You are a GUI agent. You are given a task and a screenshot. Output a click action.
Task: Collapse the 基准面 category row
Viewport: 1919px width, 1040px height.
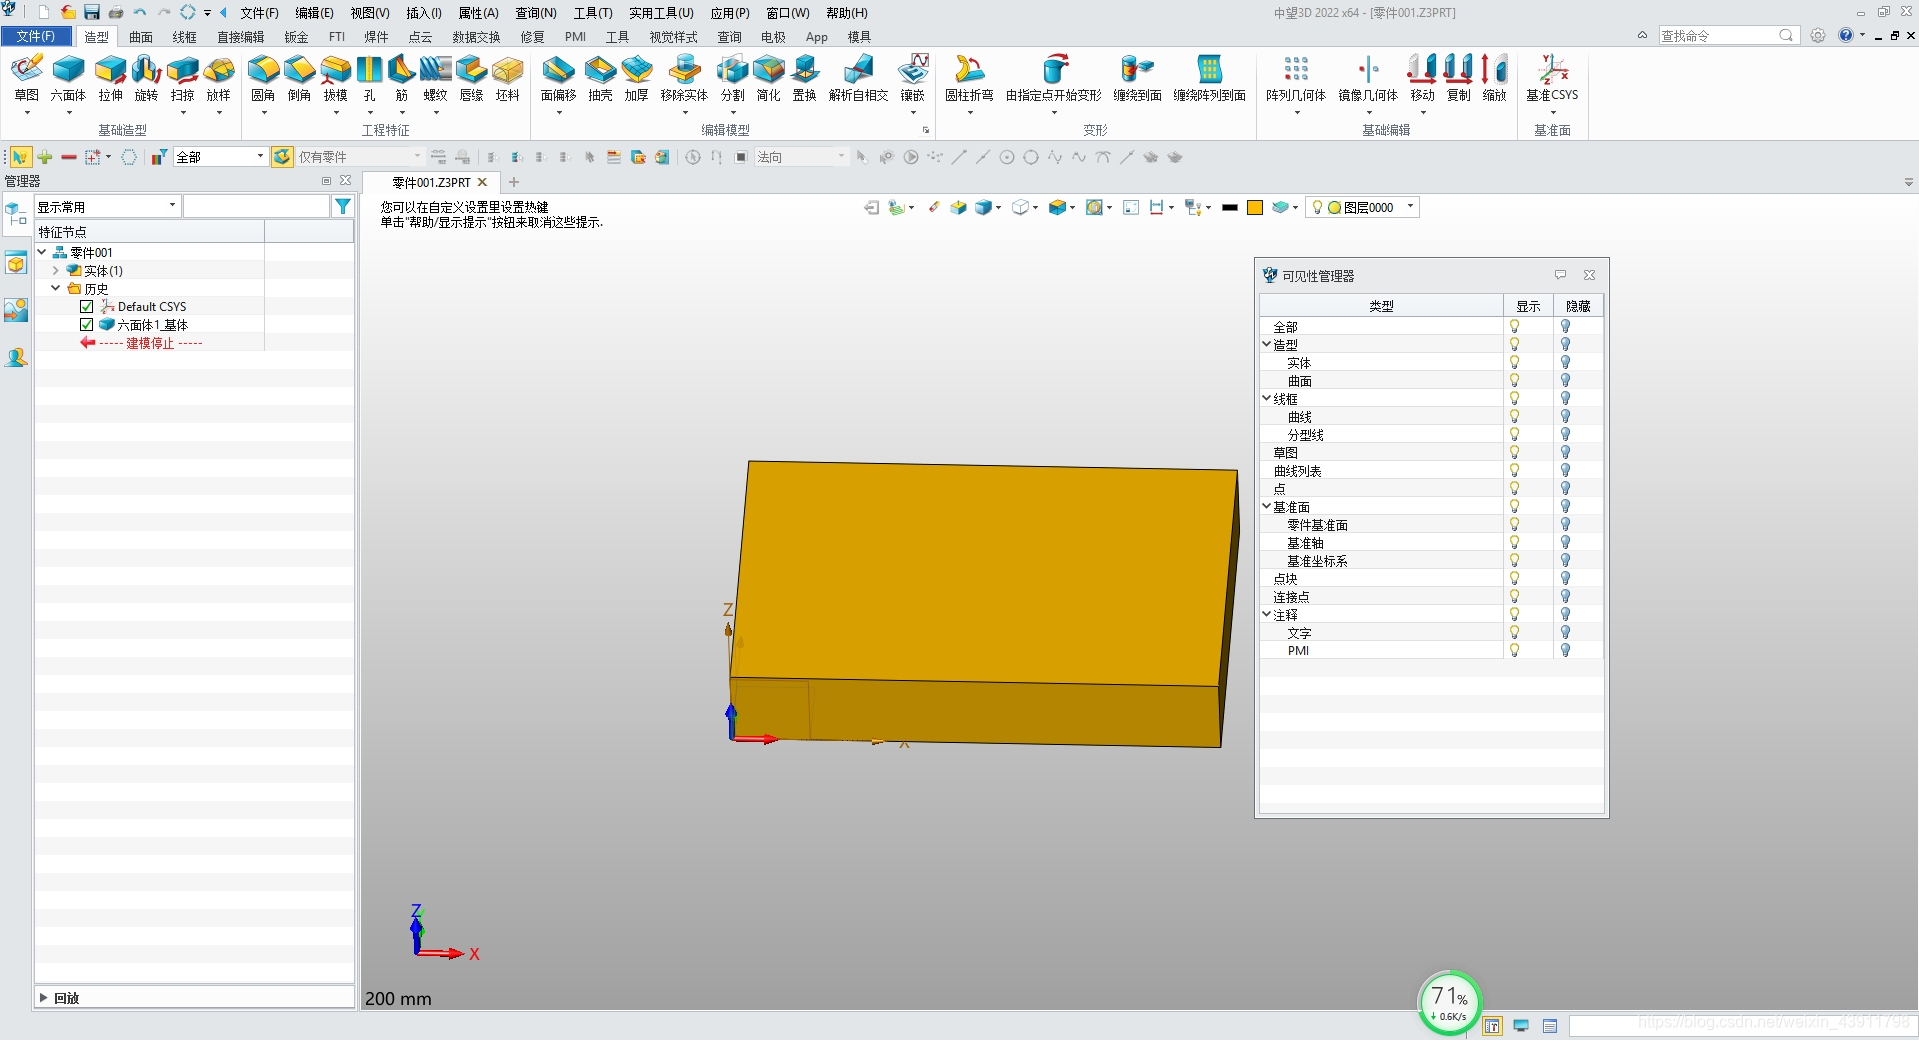coord(1267,506)
